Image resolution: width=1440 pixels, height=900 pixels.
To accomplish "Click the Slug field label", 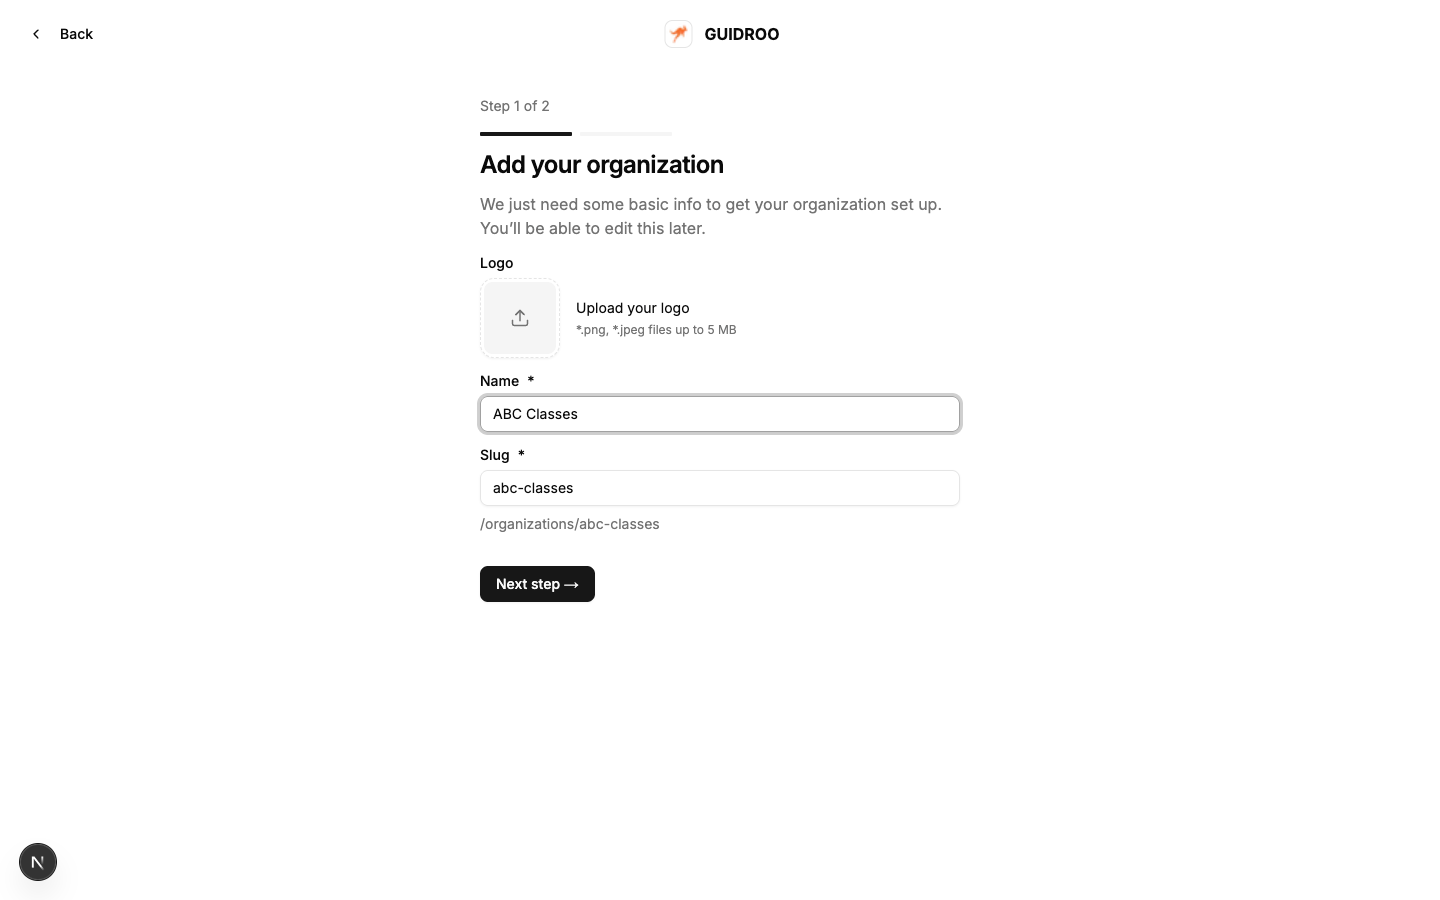I will coord(494,455).
